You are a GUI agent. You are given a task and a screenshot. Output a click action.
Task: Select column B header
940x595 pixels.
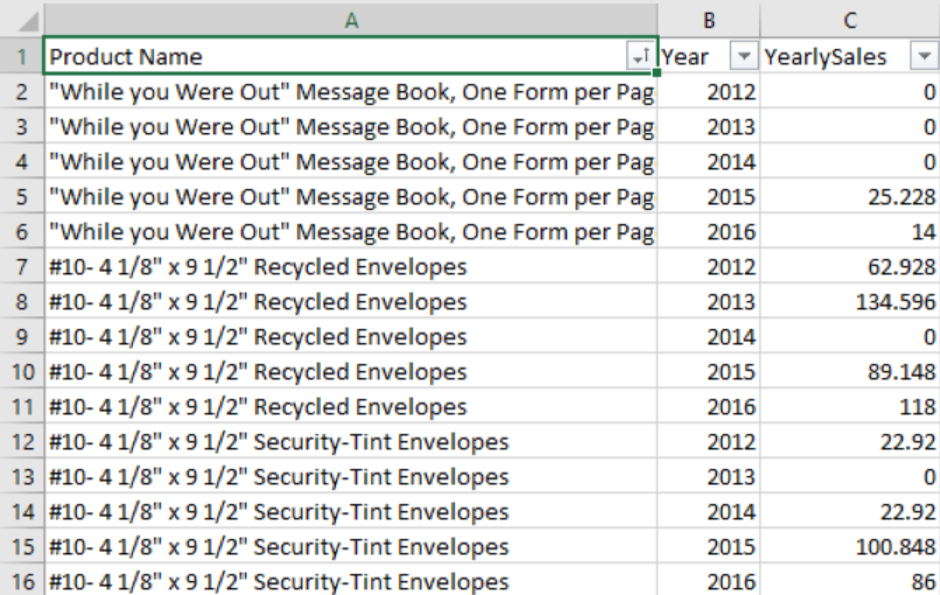click(708, 18)
